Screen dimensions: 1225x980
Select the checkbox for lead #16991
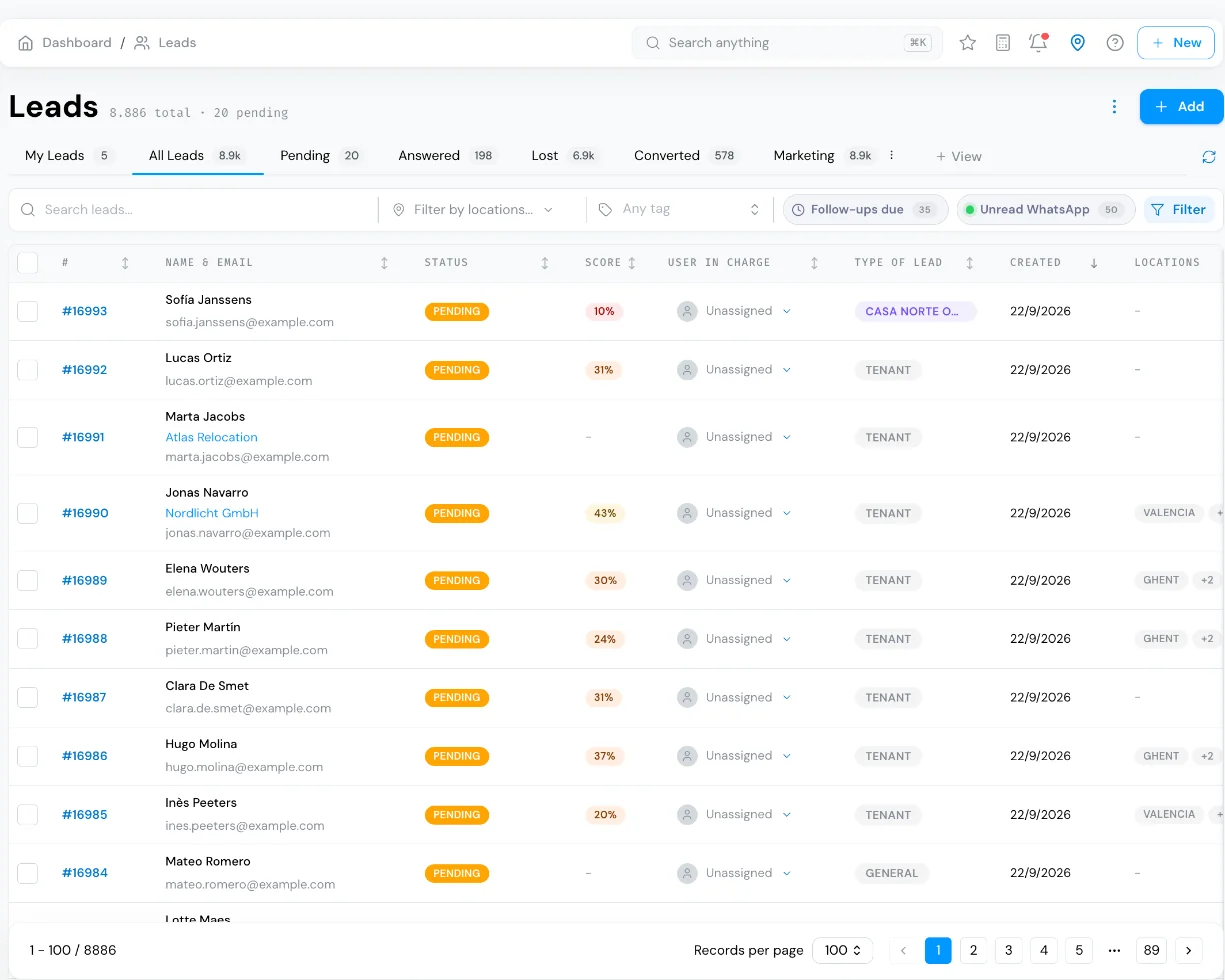(28, 437)
